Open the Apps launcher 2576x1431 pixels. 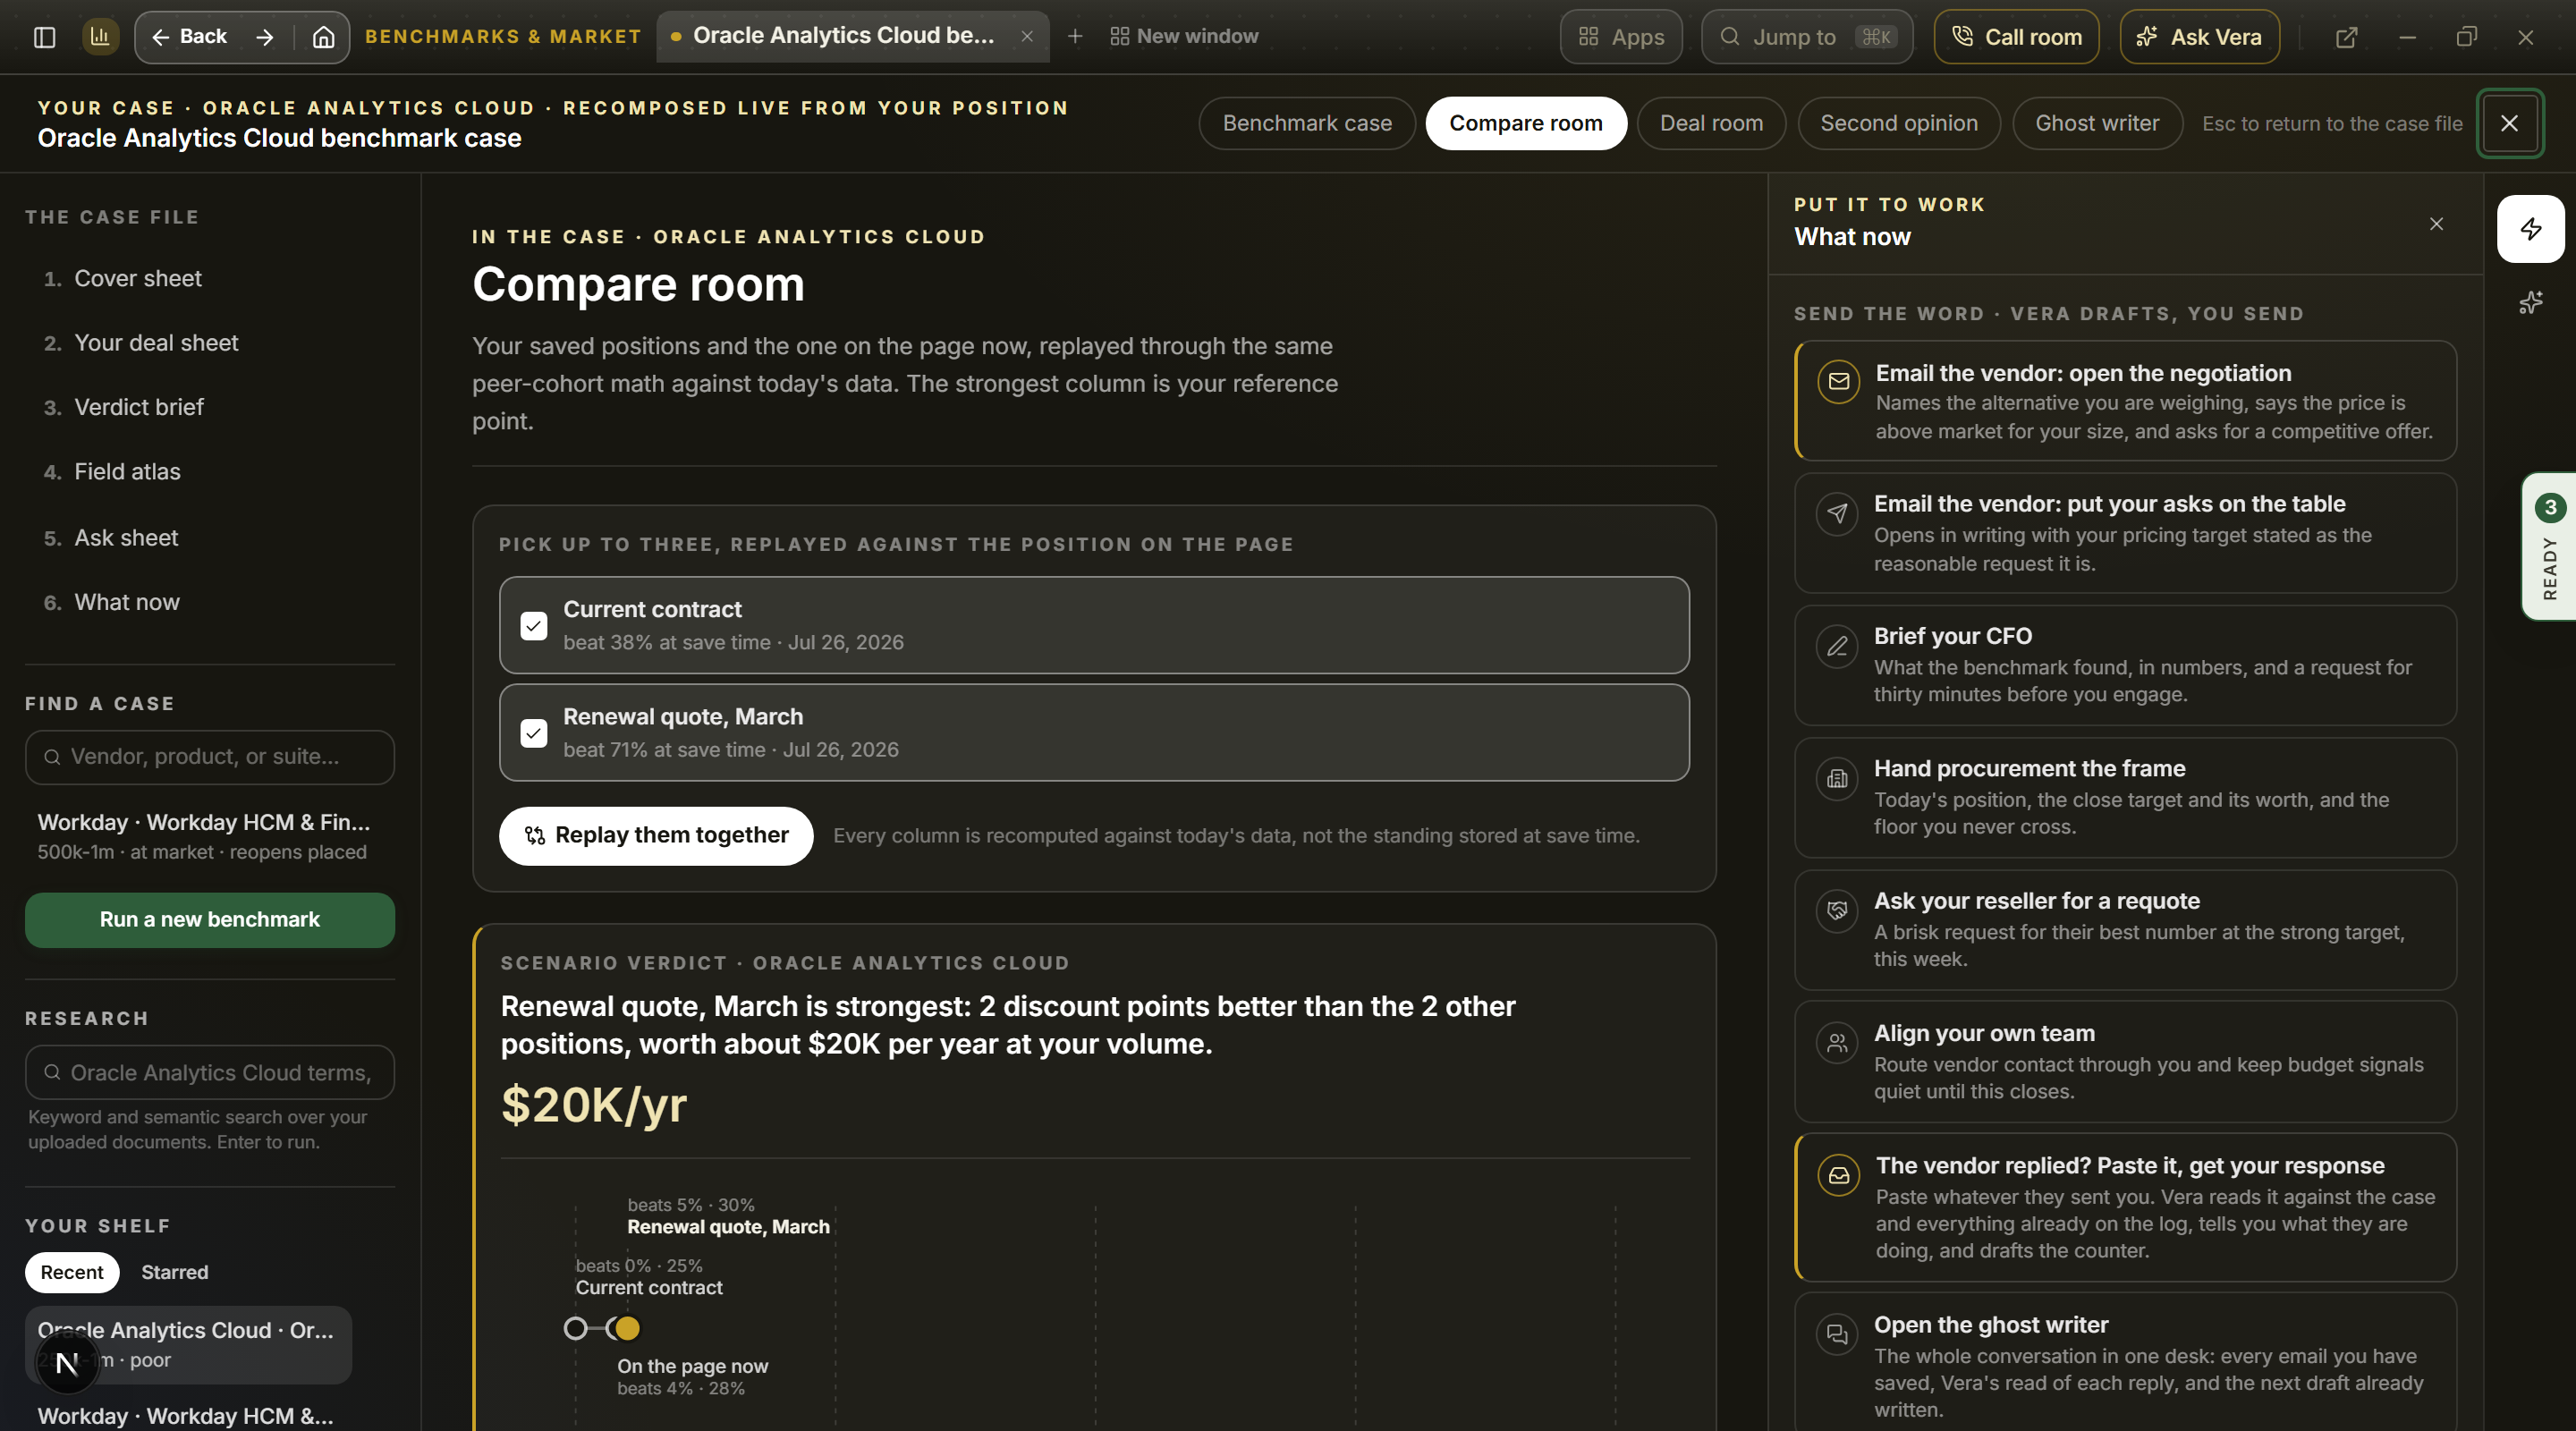click(x=1621, y=37)
